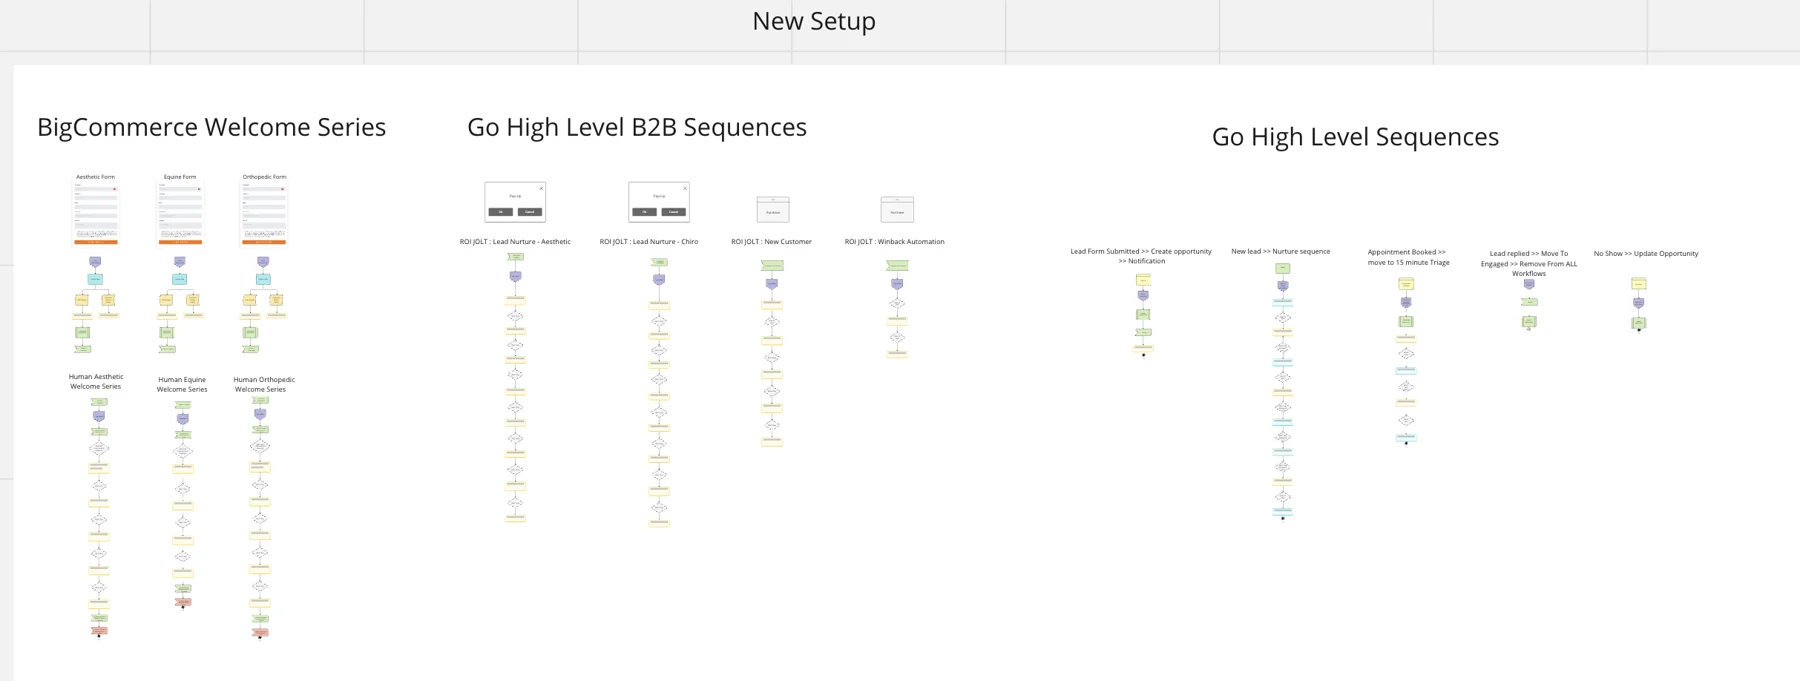The height and width of the screenshot is (681, 1800).
Task: Click OK in the Lead Nurture - Aesthetic pop-up
Action: (501, 212)
